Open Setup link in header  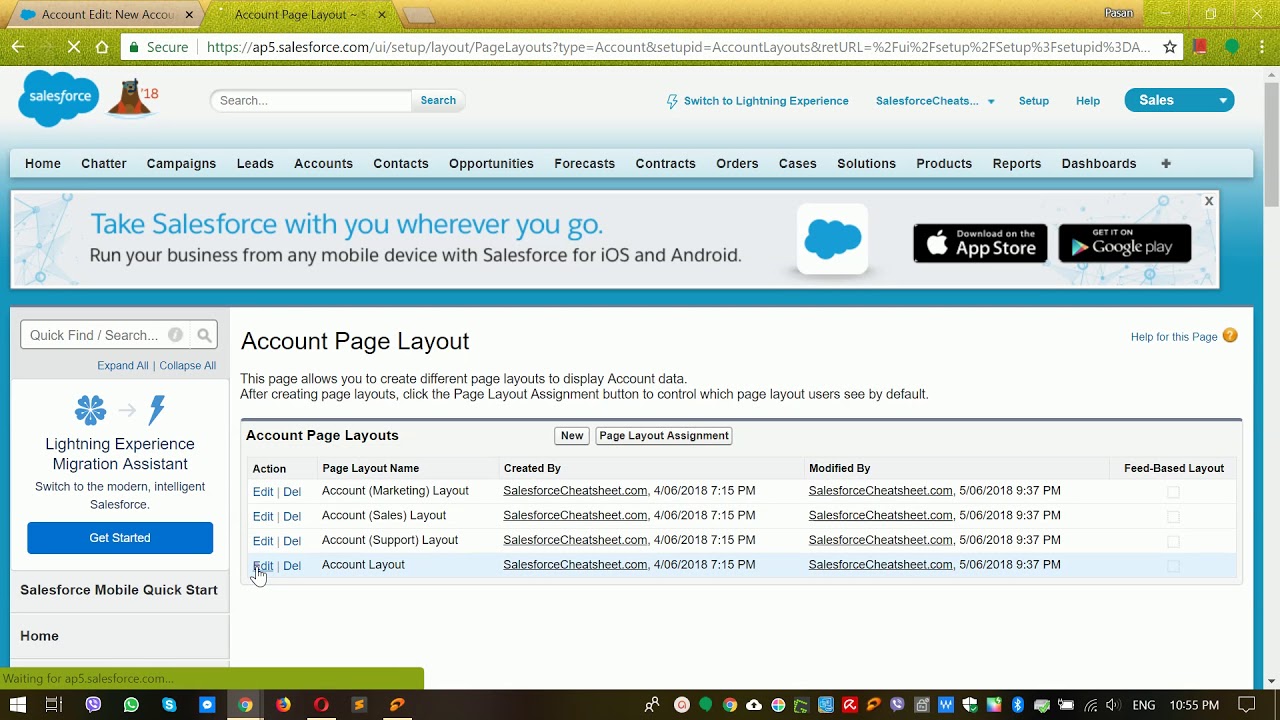[x=1034, y=101]
